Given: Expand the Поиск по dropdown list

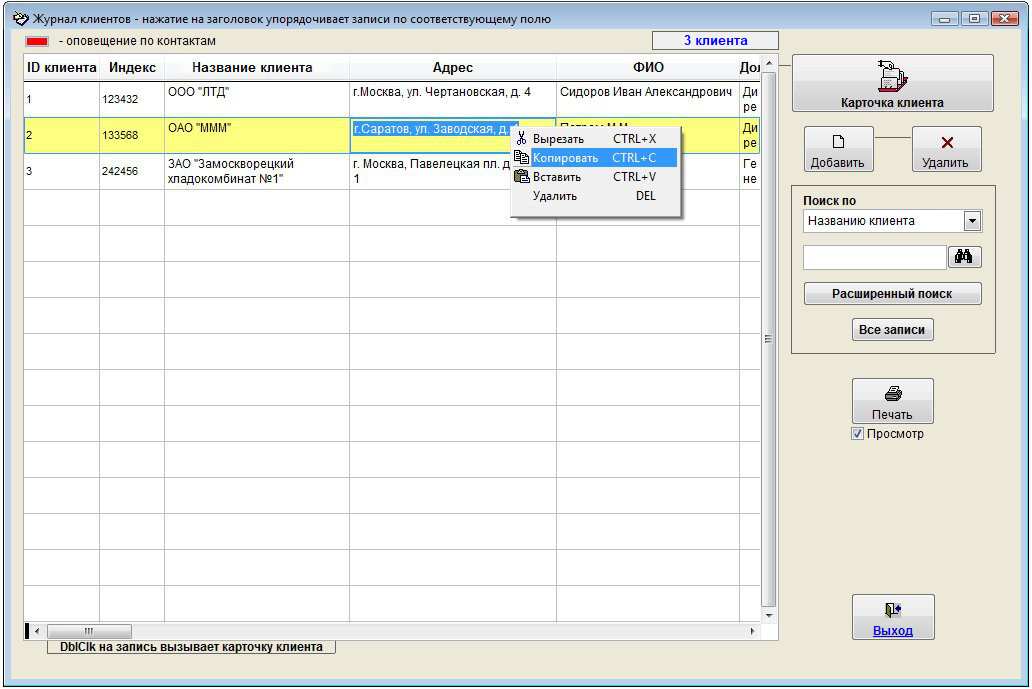Looking at the screenshot, I should tap(972, 221).
